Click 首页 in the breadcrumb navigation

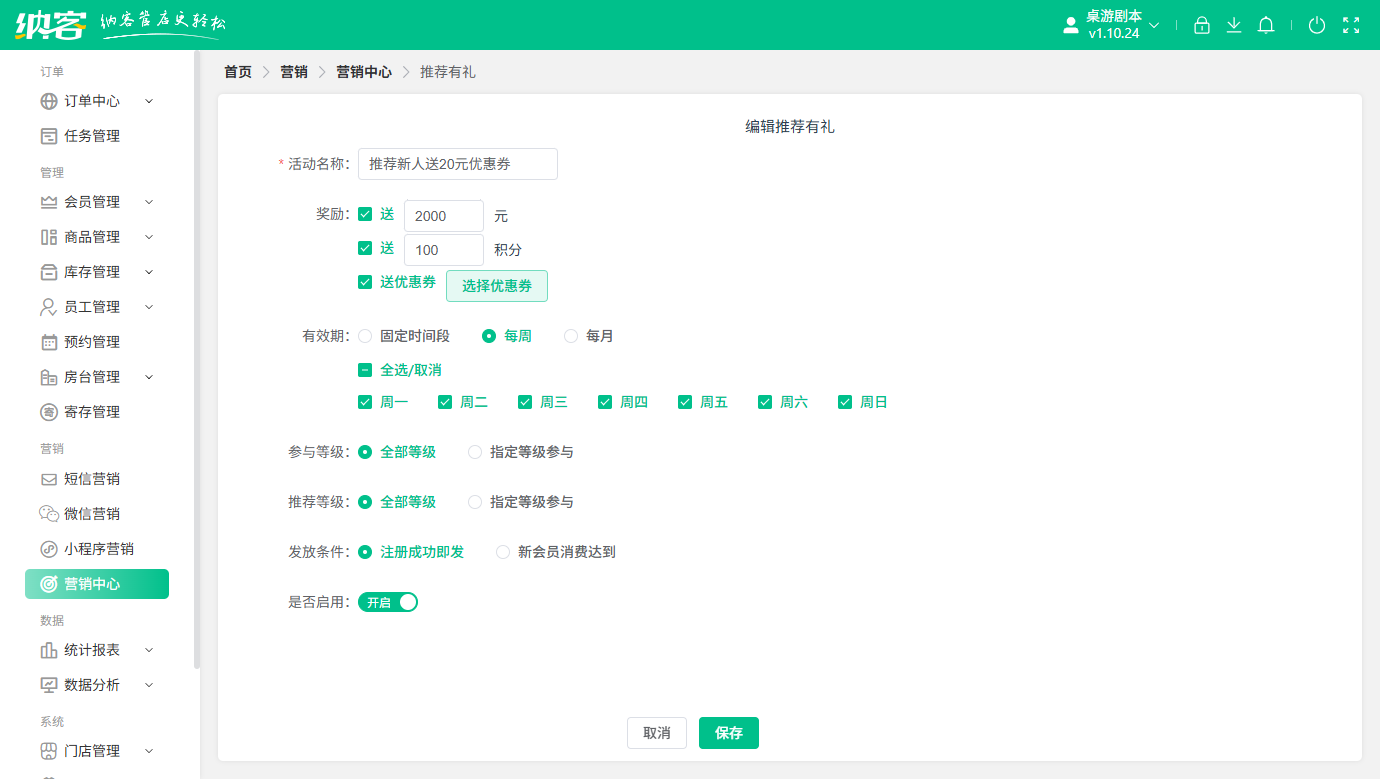coord(237,71)
